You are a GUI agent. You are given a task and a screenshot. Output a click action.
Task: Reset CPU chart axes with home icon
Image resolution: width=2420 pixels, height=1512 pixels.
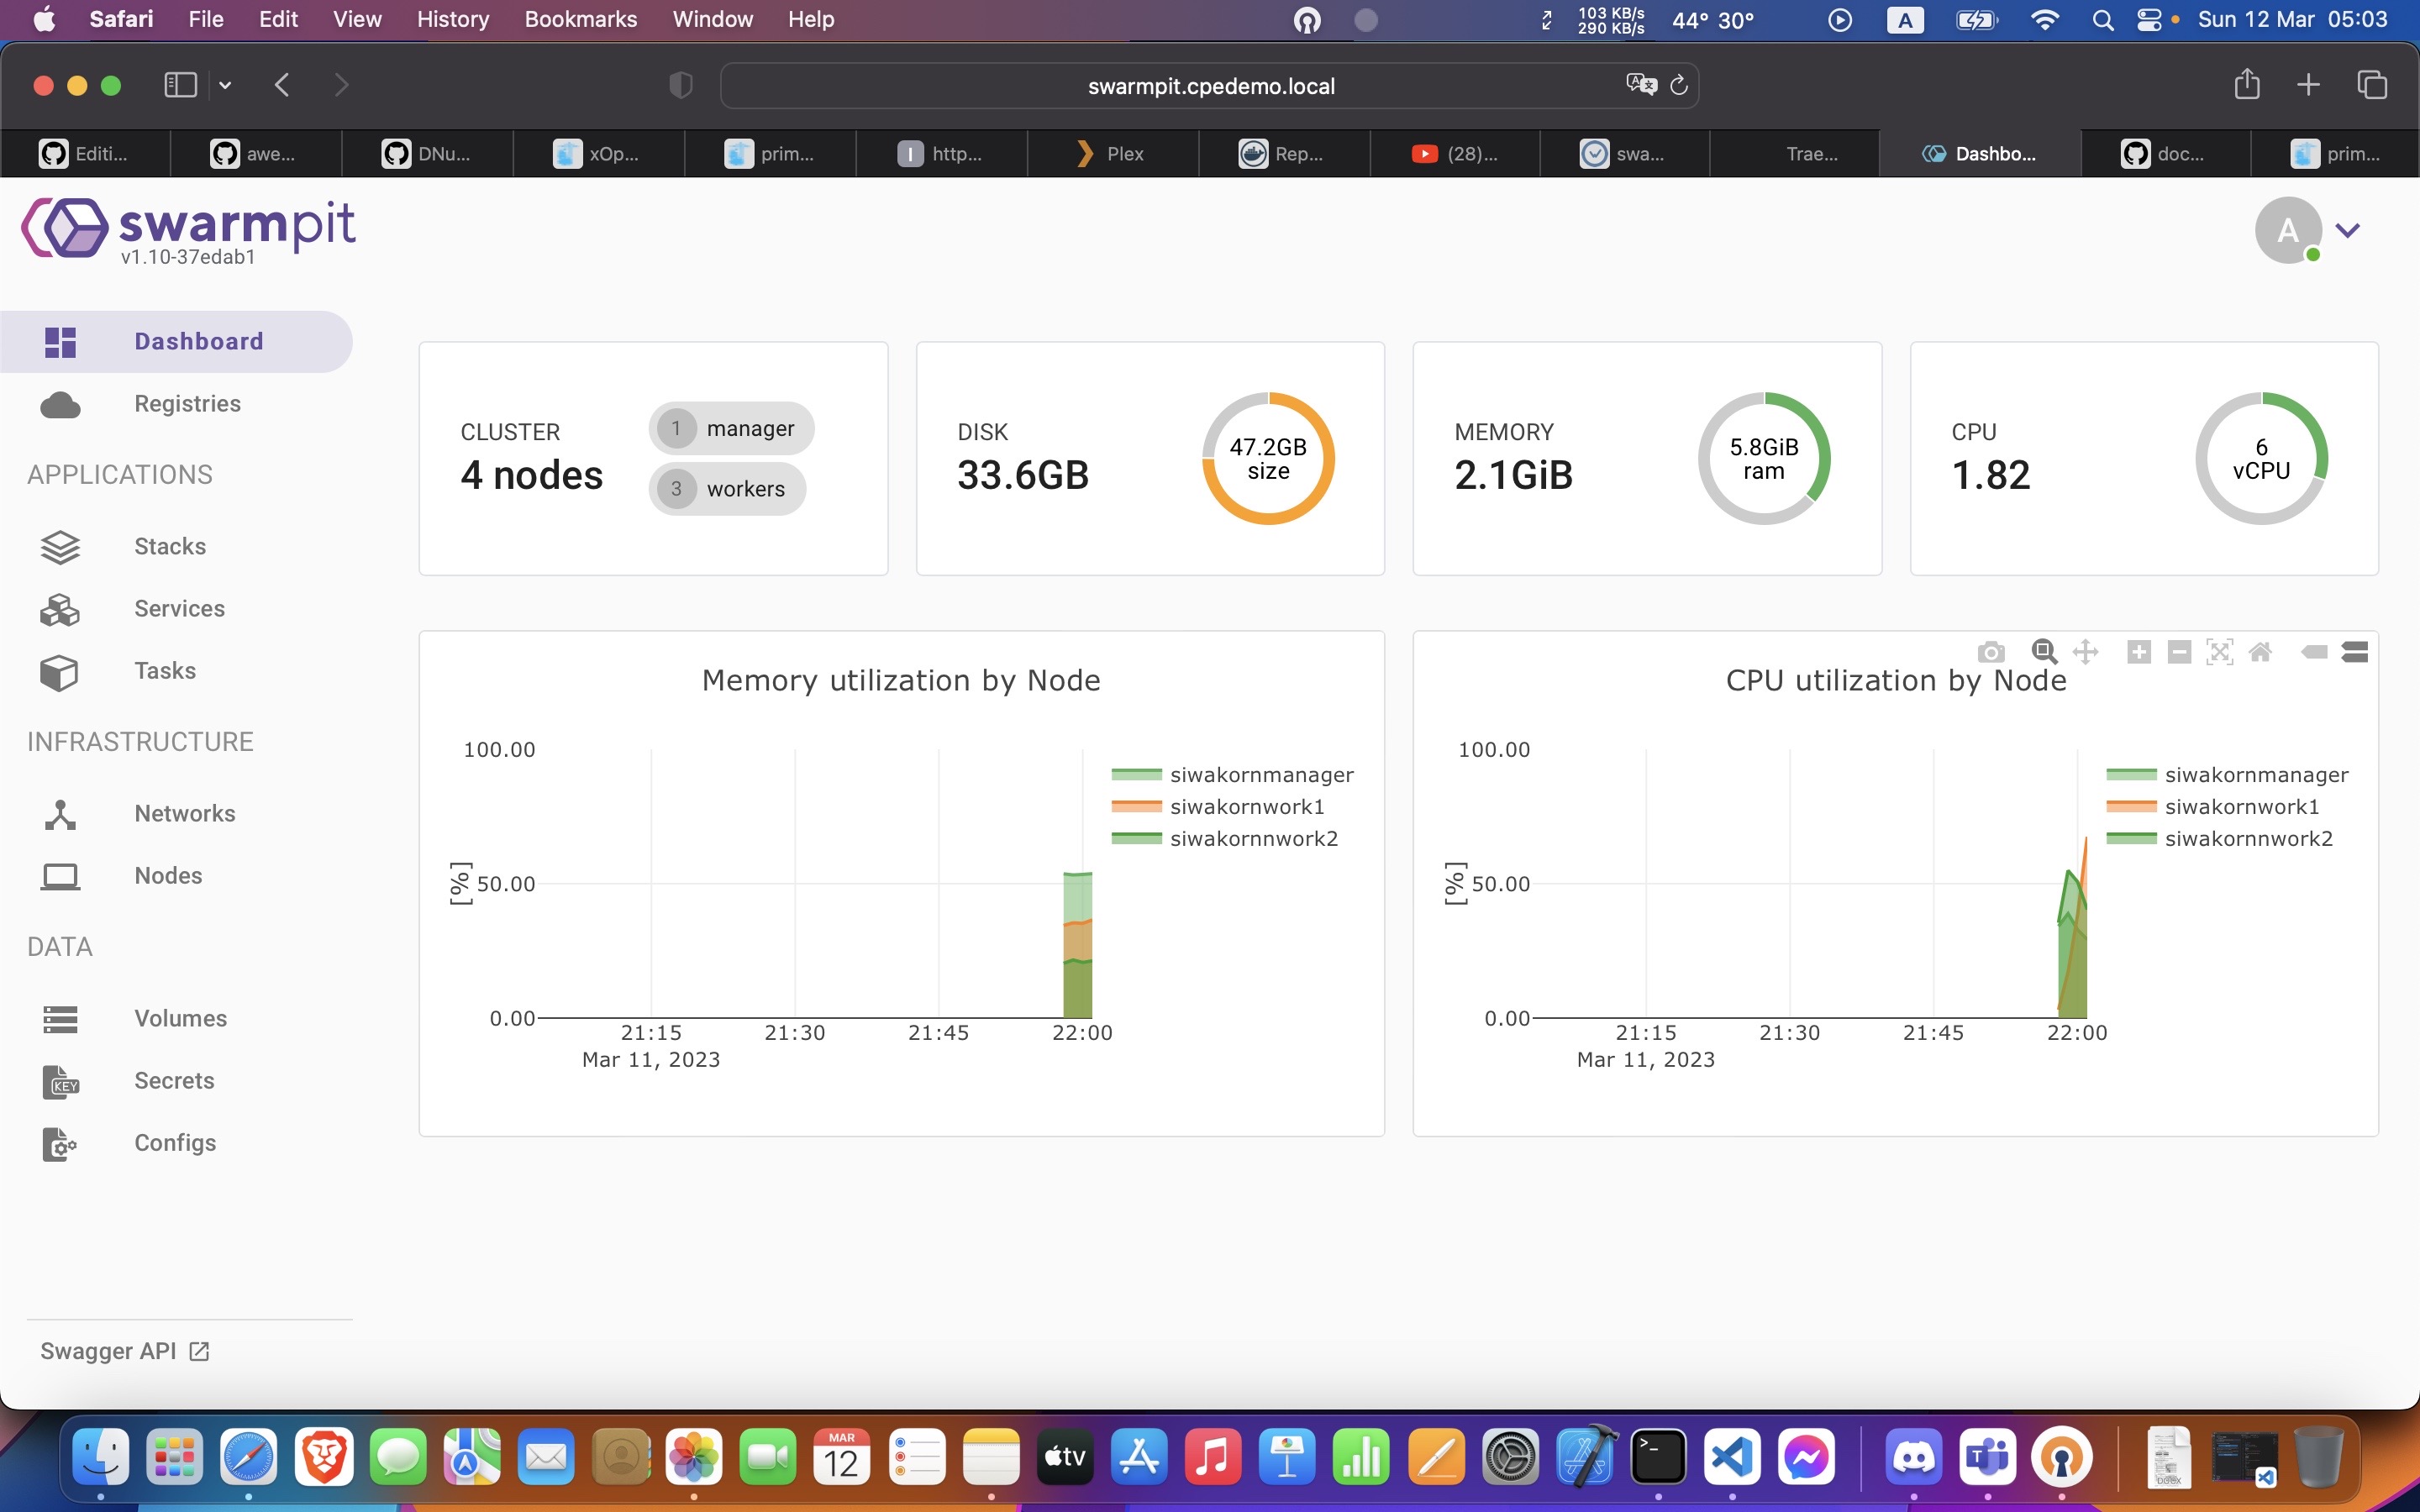tap(2261, 651)
